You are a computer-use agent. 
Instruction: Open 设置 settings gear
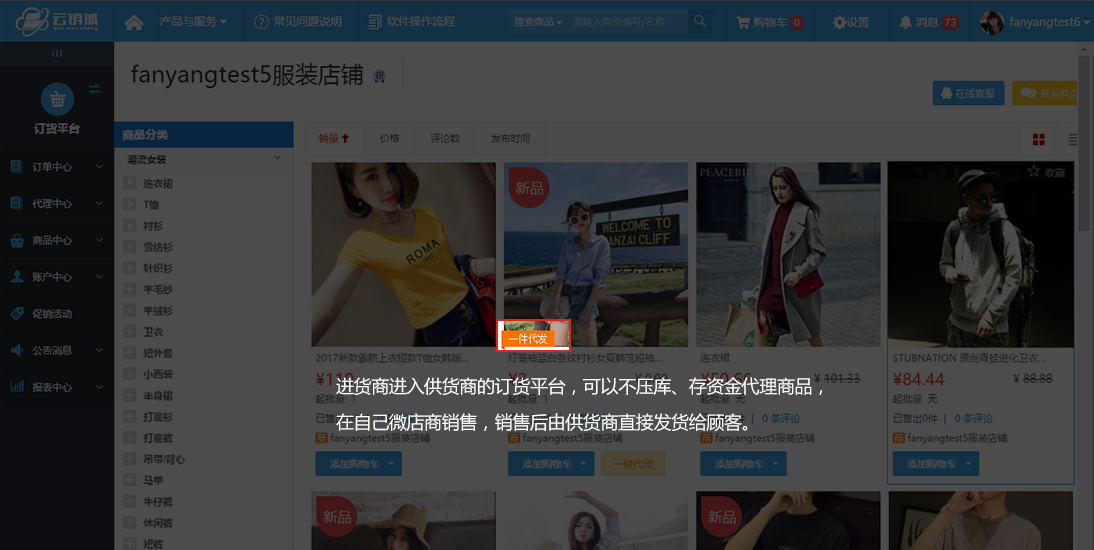tap(851, 22)
